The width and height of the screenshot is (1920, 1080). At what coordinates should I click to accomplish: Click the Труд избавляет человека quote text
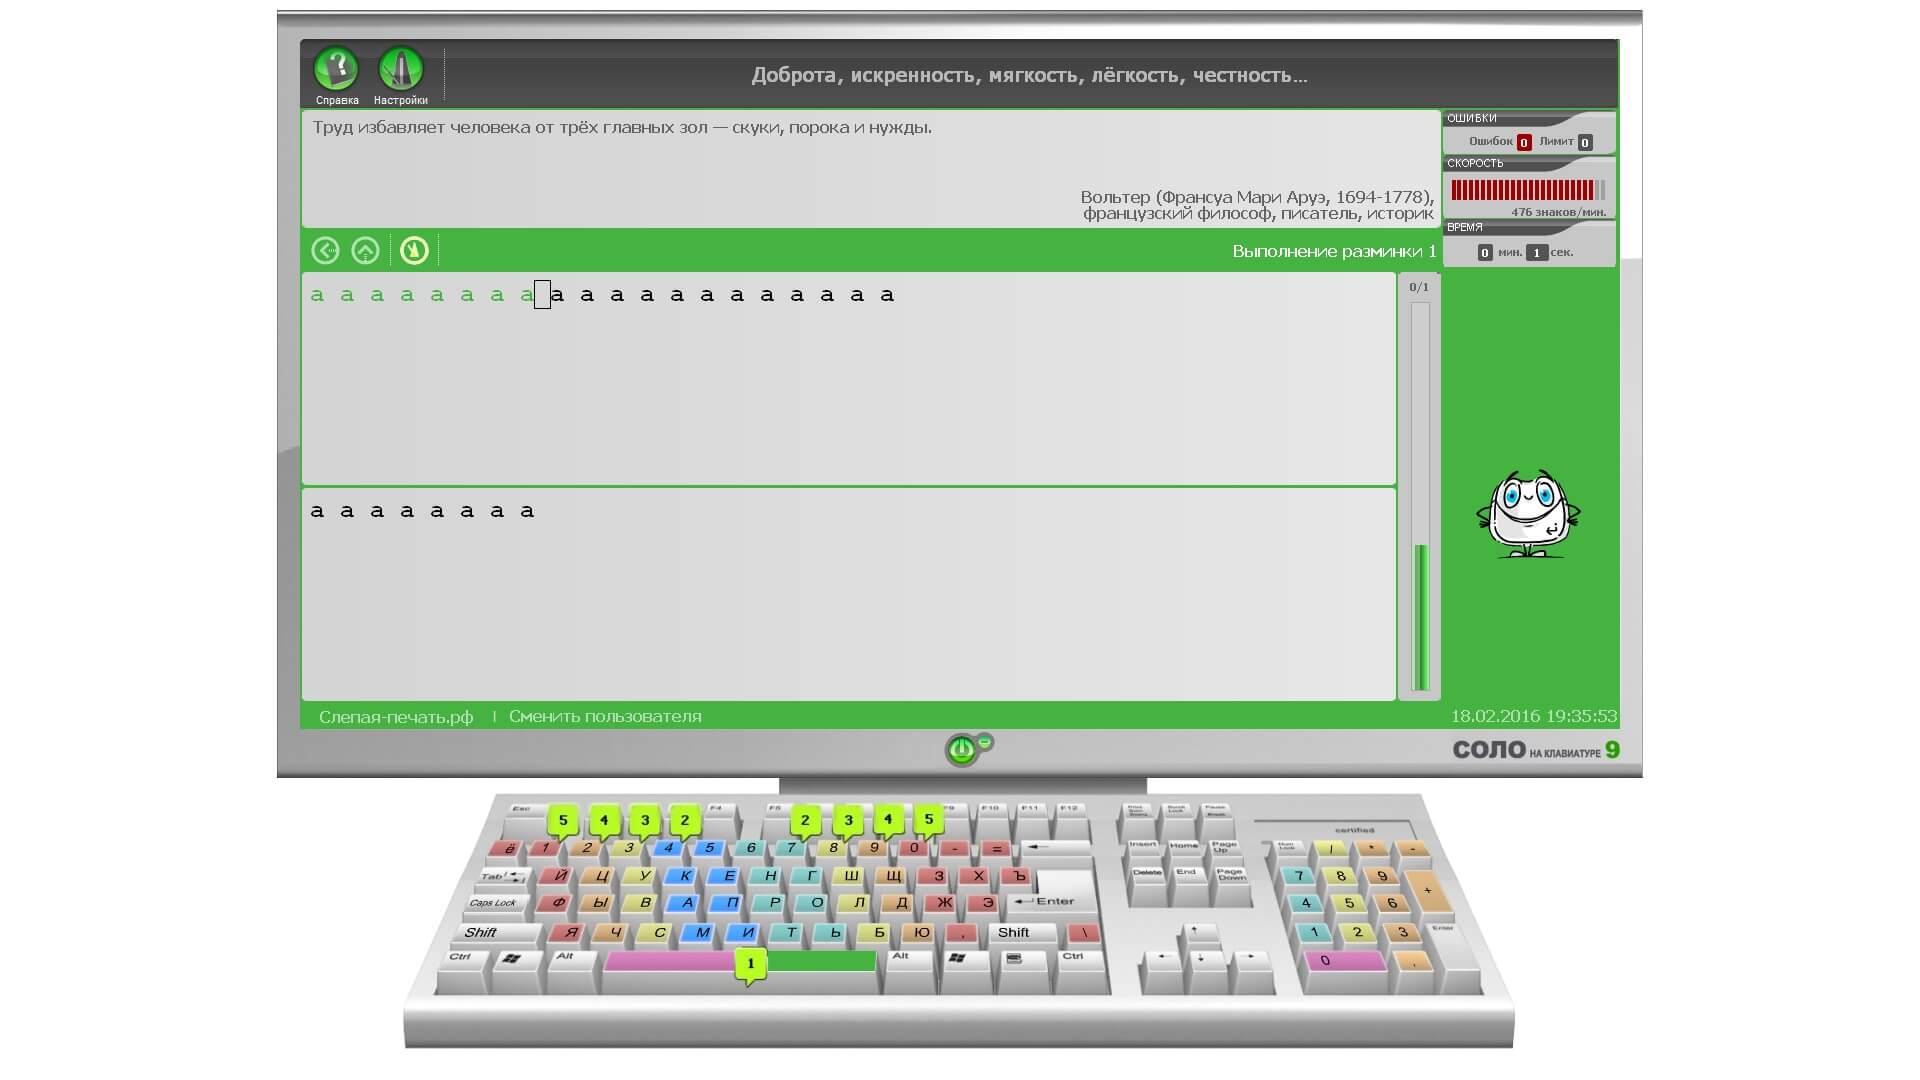coord(622,127)
